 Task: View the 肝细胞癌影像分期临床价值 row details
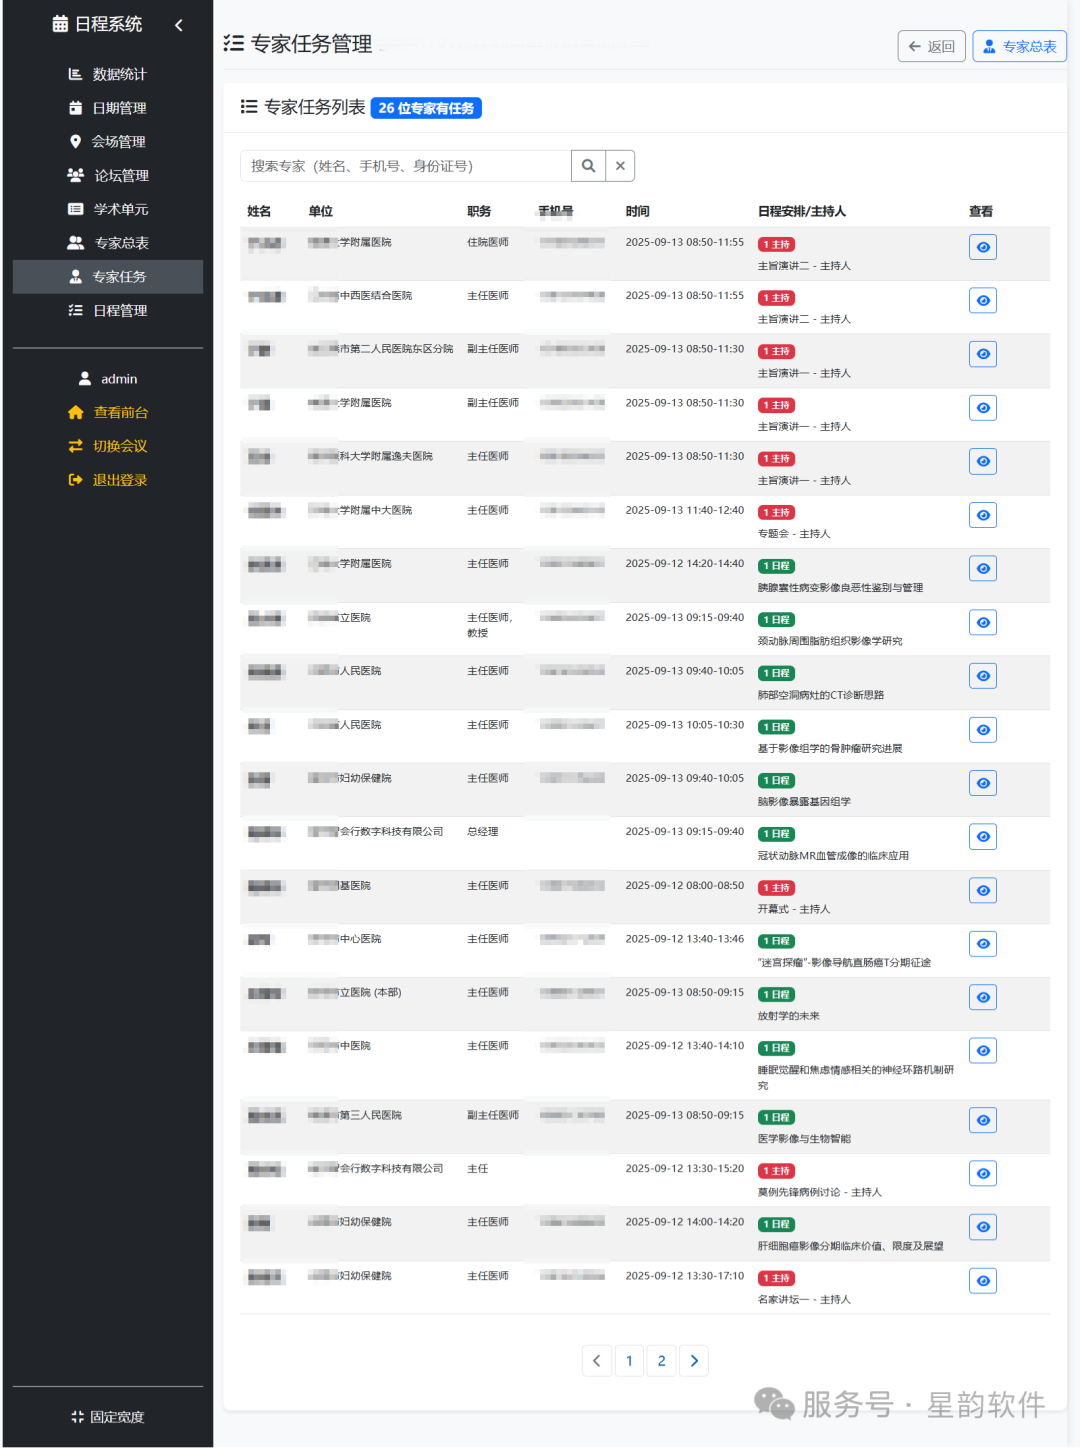pos(983,1227)
